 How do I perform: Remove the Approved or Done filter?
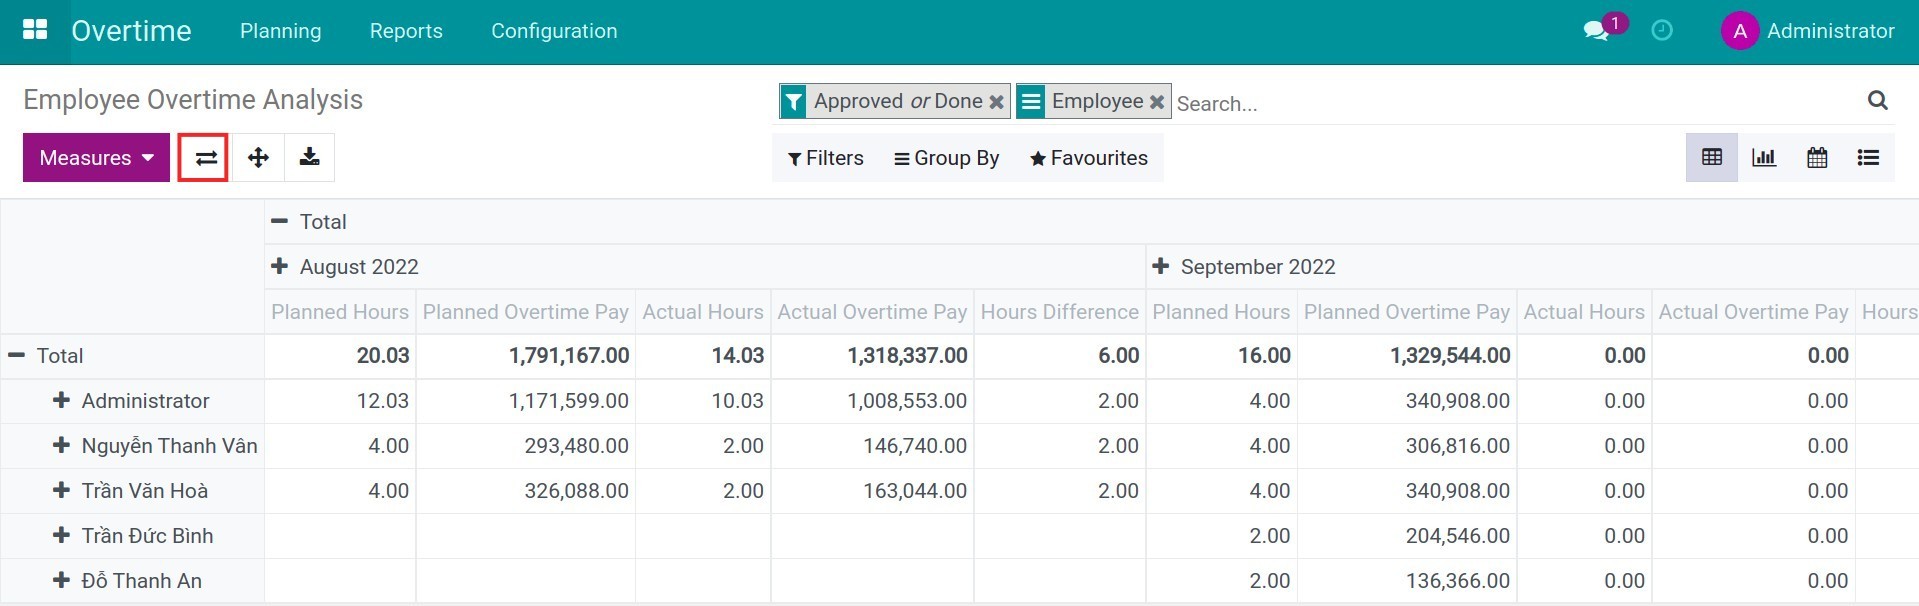996,102
